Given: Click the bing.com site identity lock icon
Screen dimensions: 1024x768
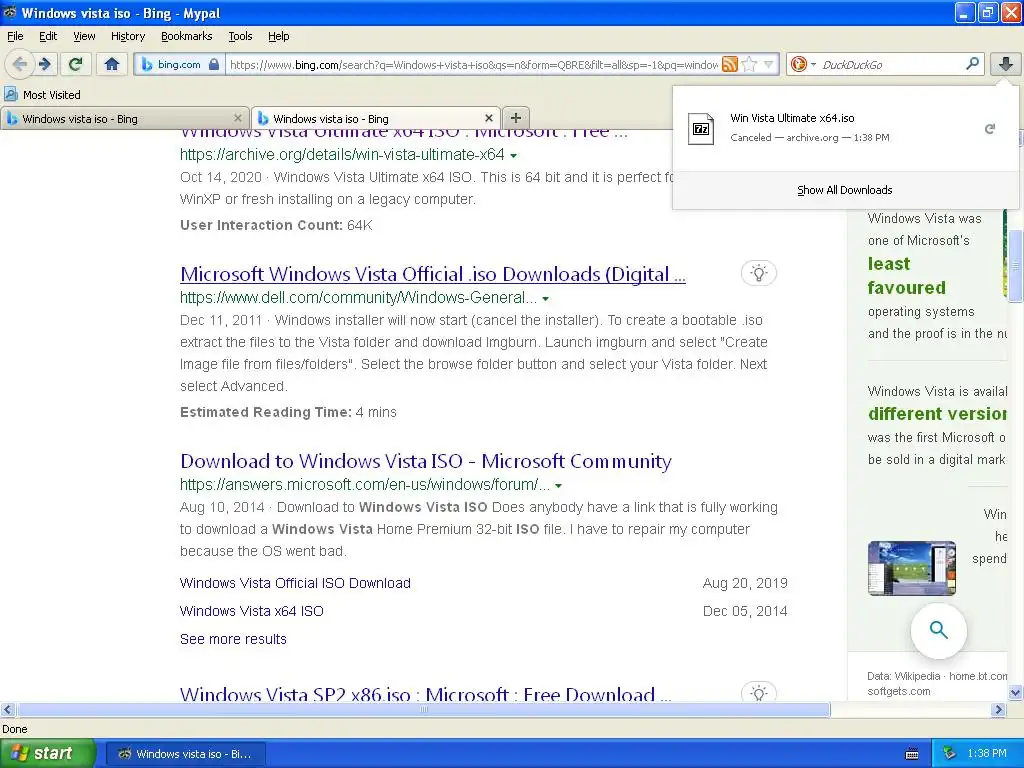Looking at the screenshot, I should (214, 64).
